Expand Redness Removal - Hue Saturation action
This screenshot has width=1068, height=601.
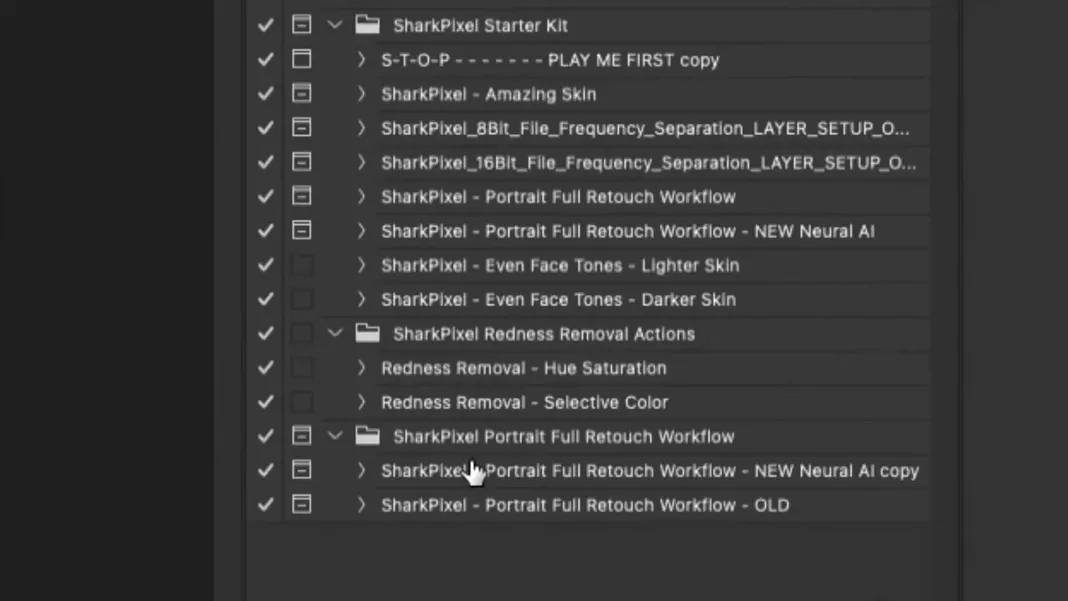(x=361, y=368)
